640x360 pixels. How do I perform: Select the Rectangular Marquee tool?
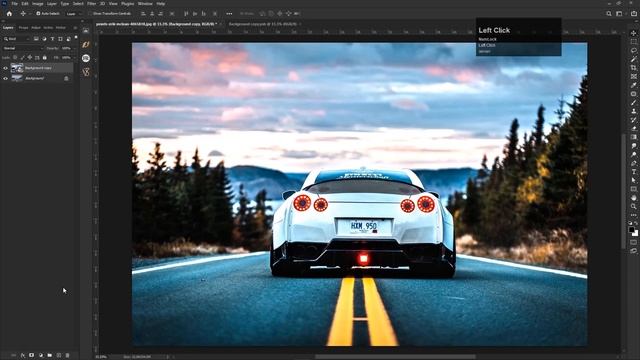[x=633, y=42]
